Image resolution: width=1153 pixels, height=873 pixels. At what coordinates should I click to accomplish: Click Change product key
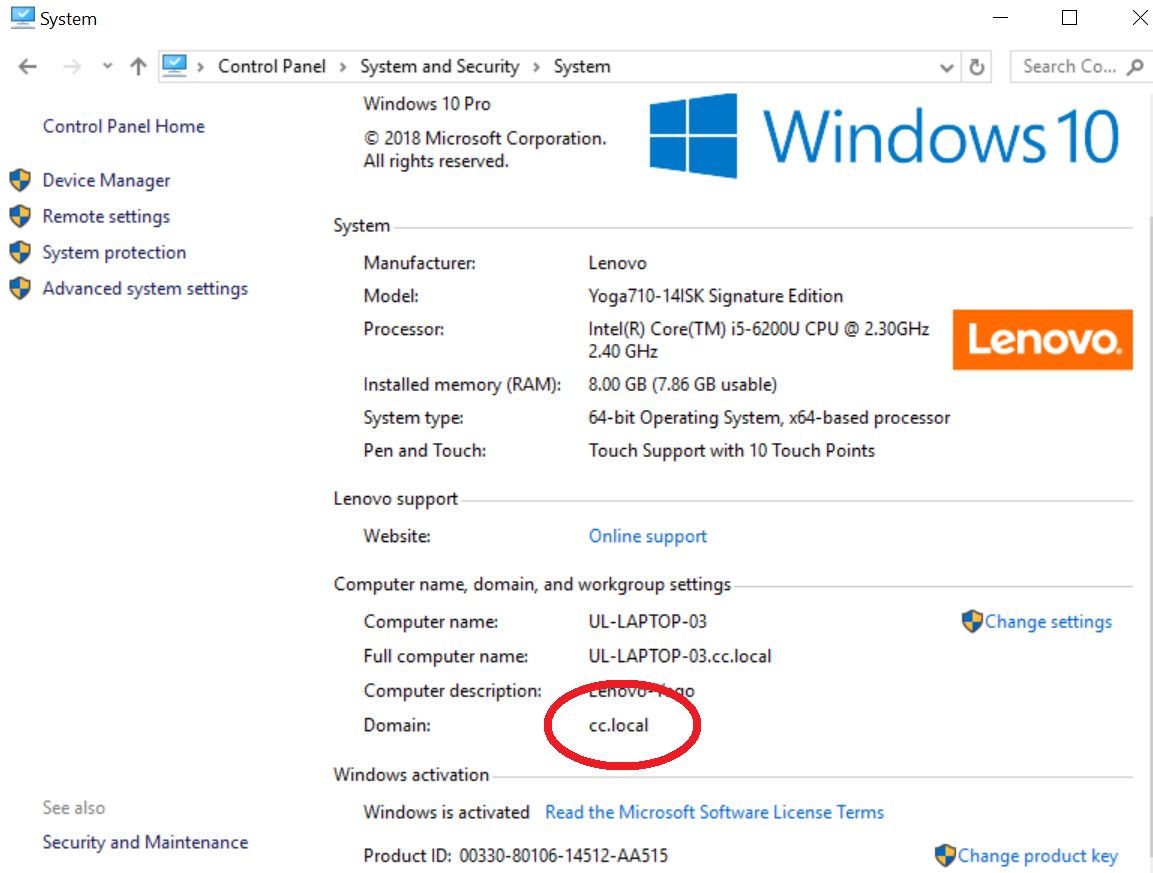(x=1037, y=855)
